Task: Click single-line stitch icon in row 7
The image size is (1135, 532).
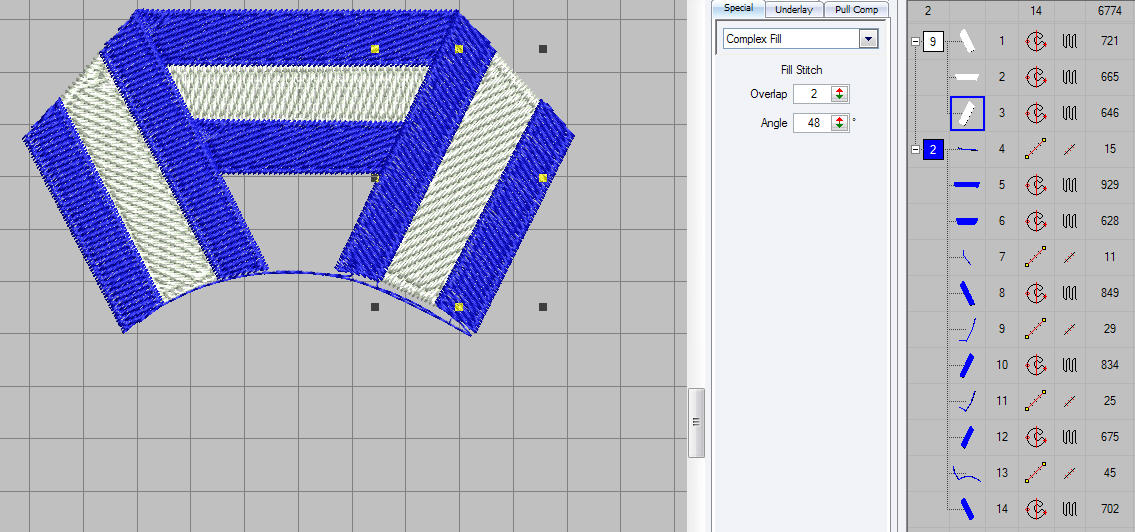Action: [1069, 257]
